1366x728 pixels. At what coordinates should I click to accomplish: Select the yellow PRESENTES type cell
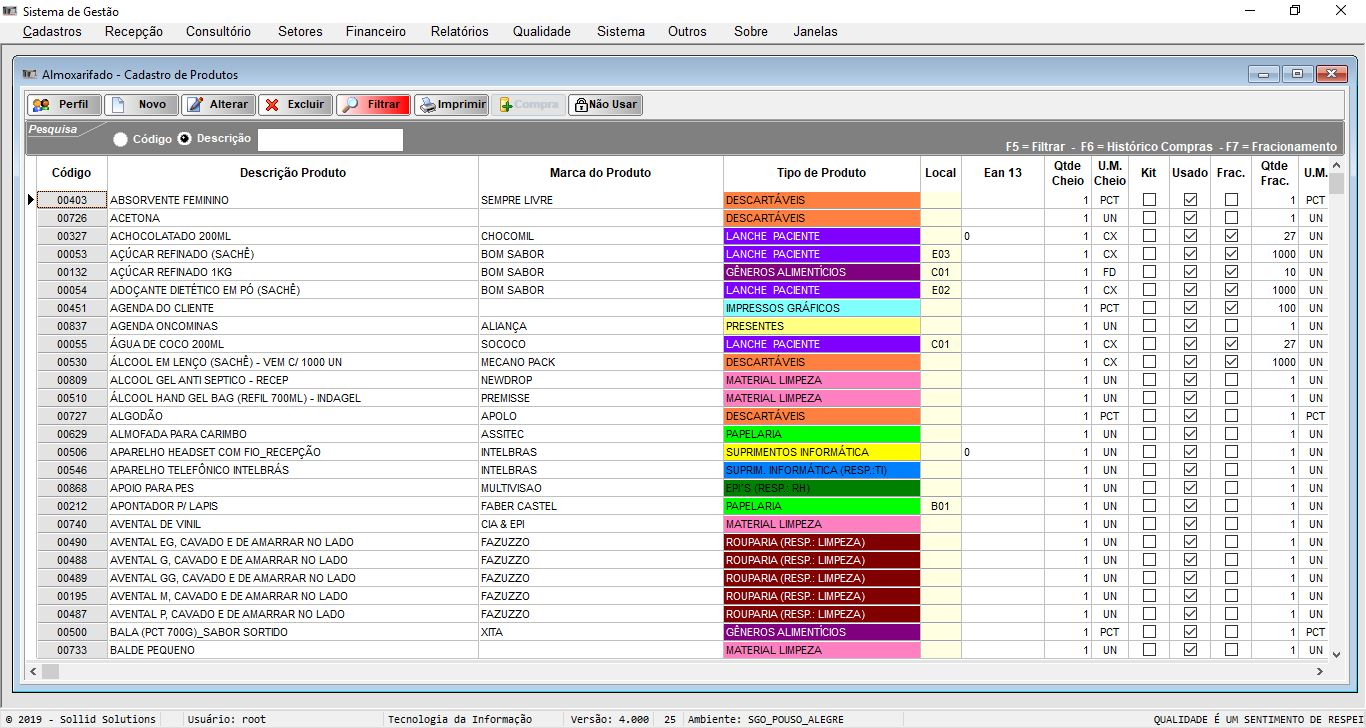click(822, 326)
